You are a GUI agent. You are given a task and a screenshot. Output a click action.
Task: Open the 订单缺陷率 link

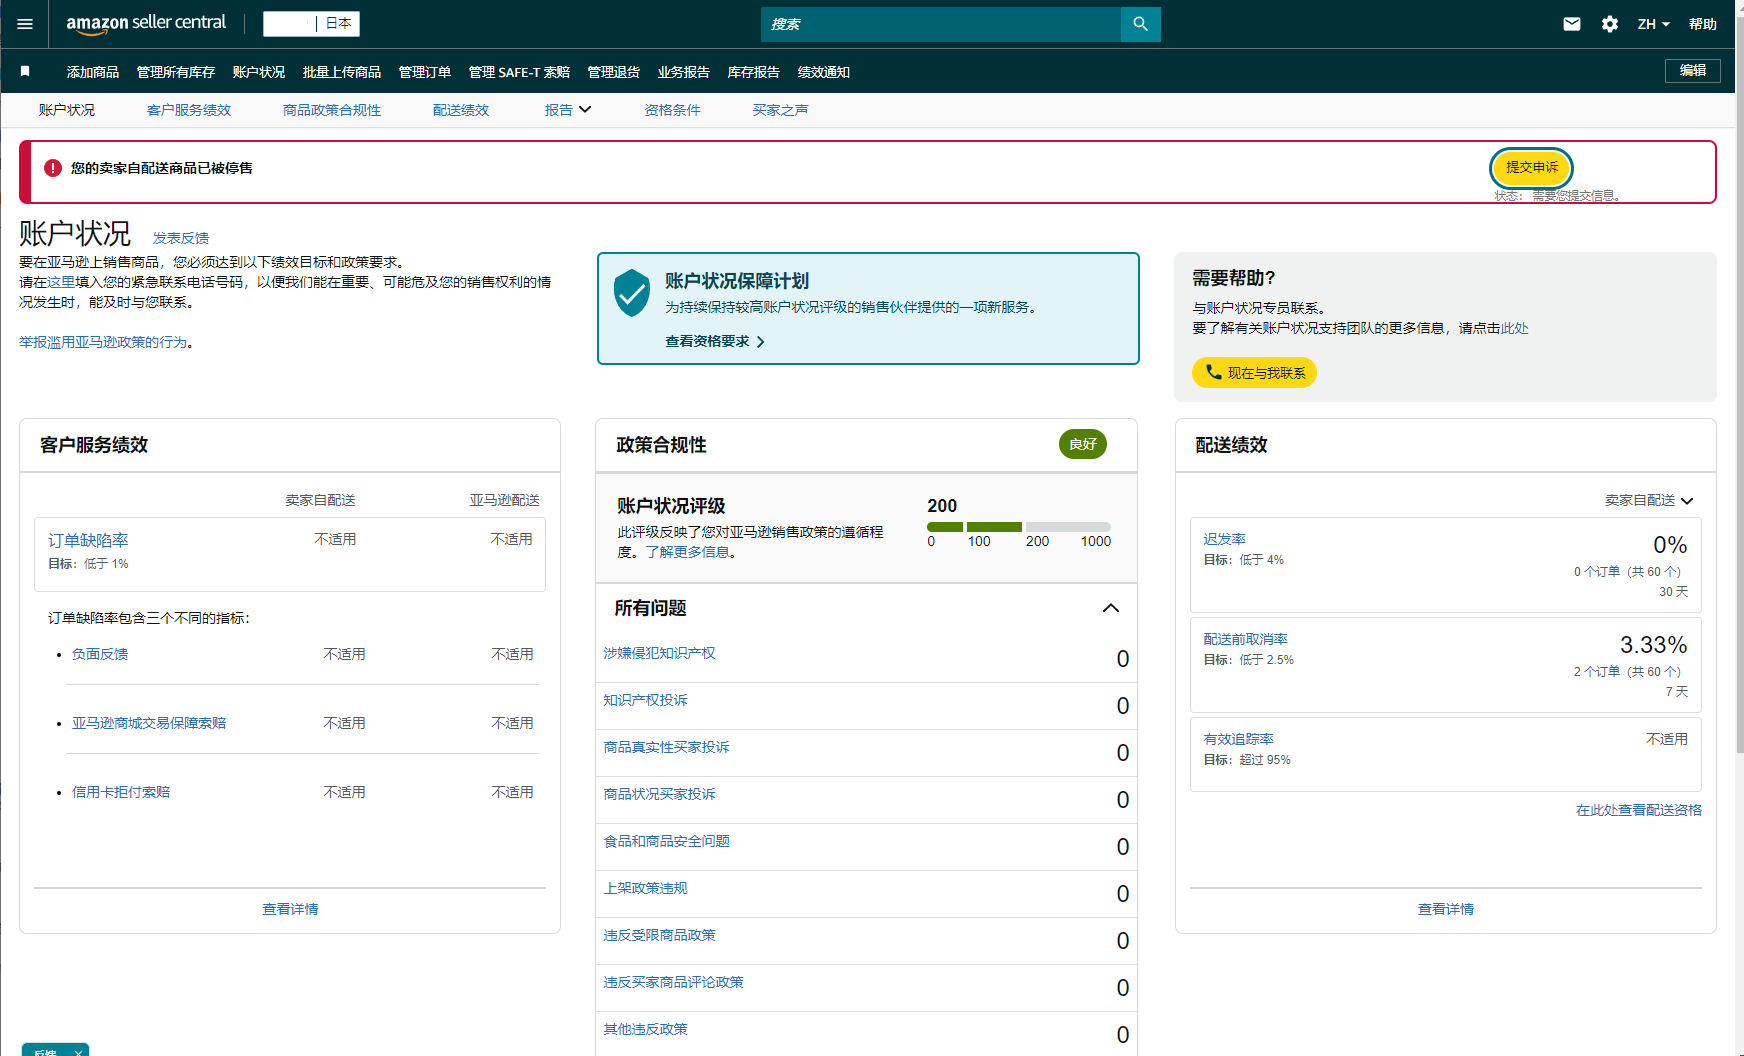click(88, 540)
